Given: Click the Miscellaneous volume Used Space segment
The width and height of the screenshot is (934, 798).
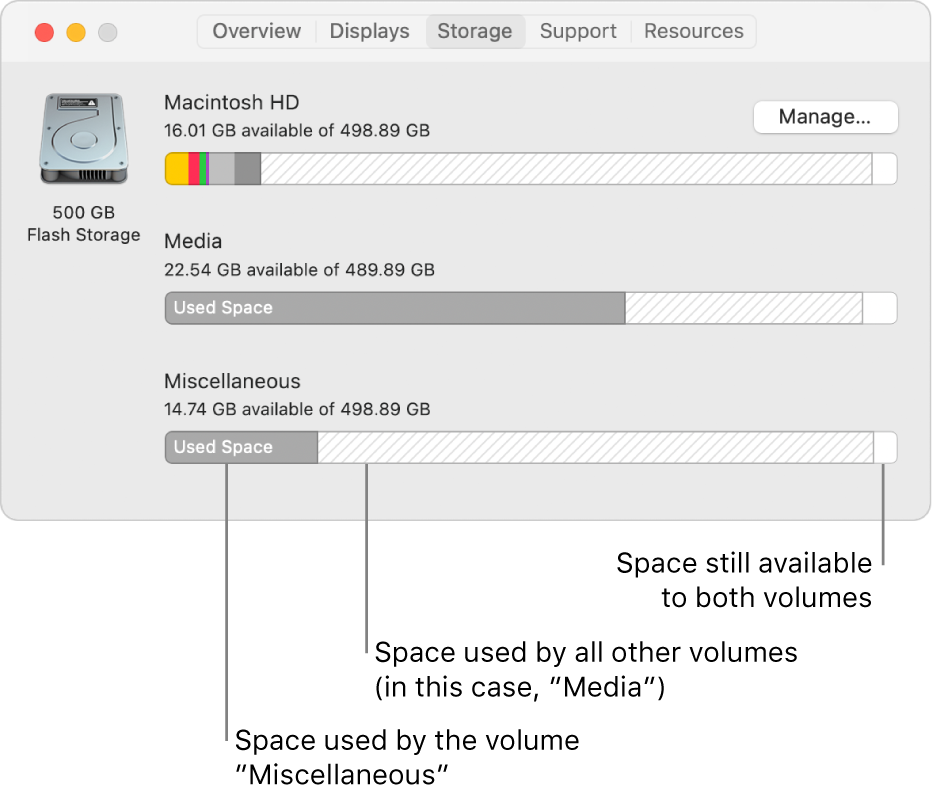Looking at the screenshot, I should [242, 447].
